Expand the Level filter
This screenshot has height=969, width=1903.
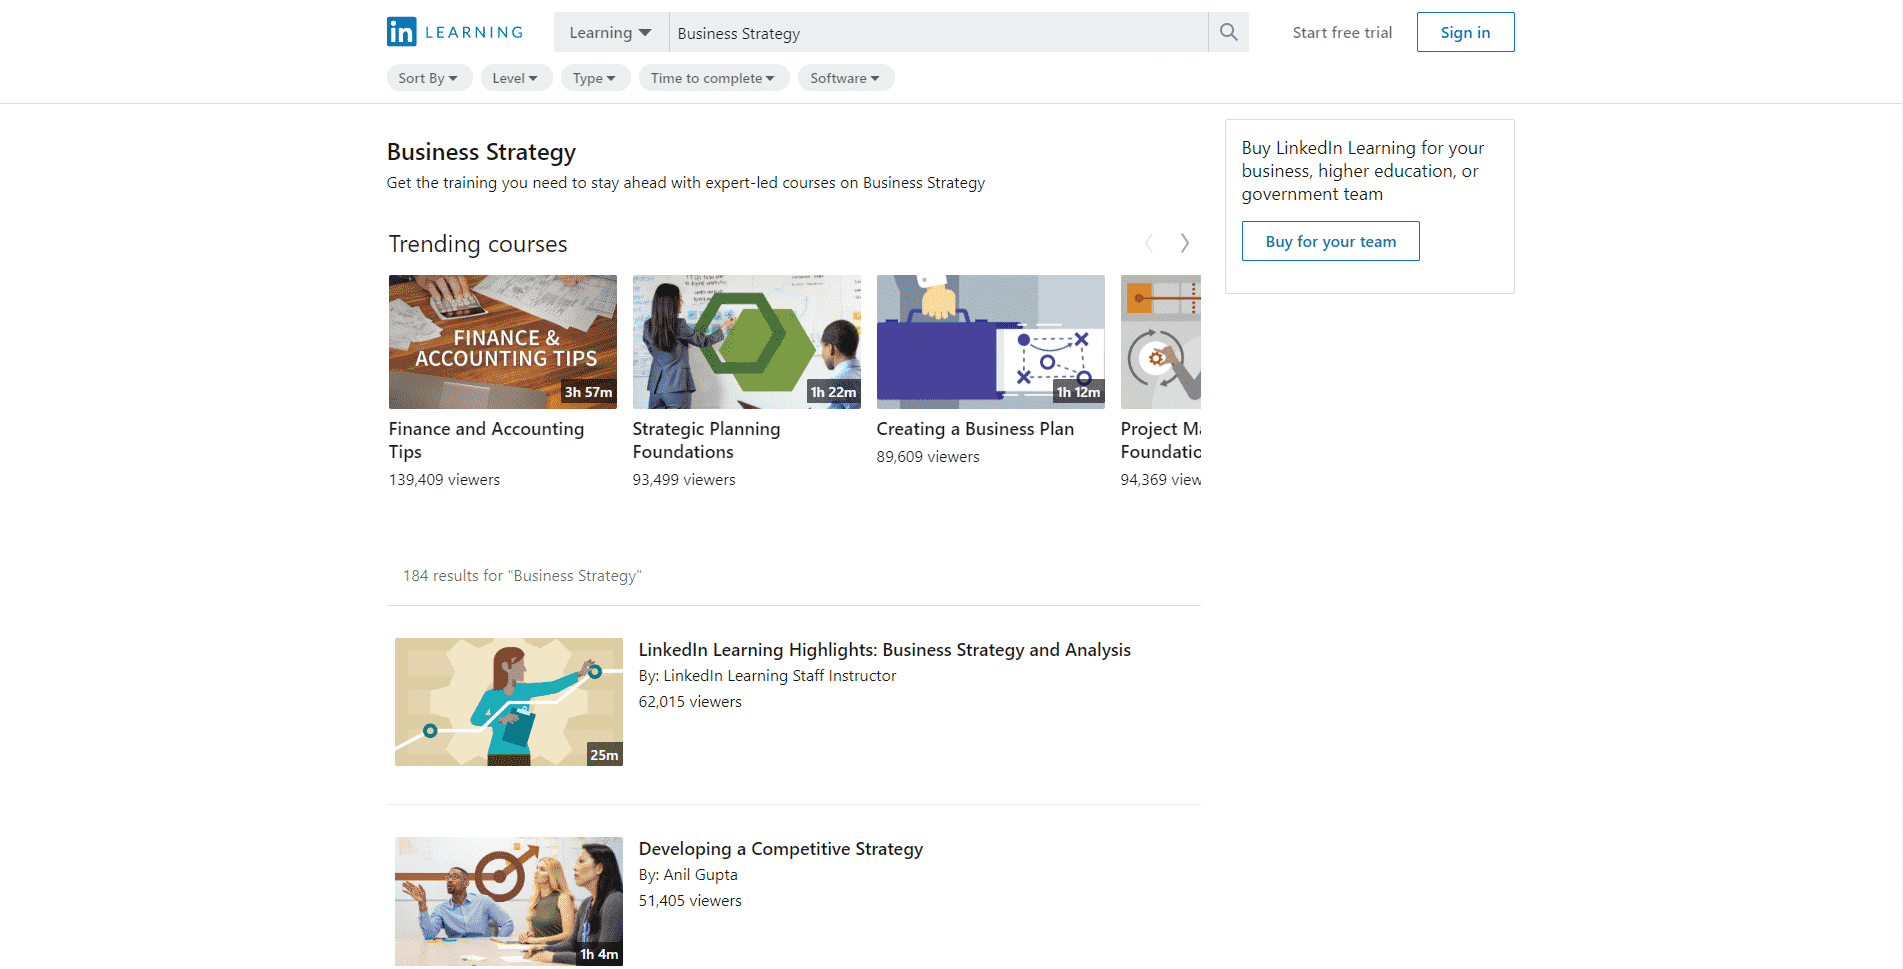tap(516, 78)
